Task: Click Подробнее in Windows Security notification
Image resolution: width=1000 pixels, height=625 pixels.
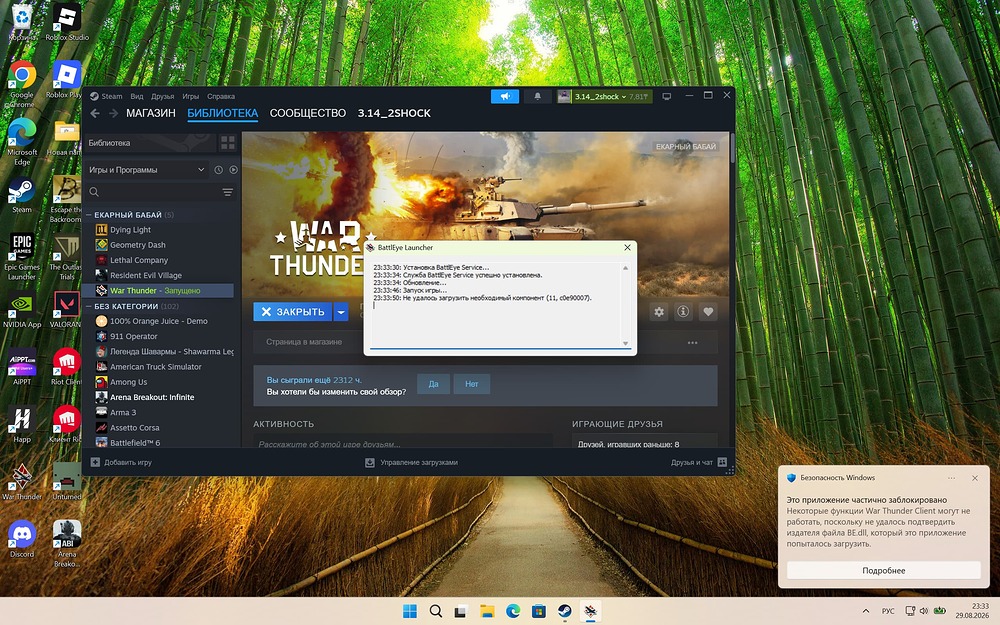Action: 883,570
